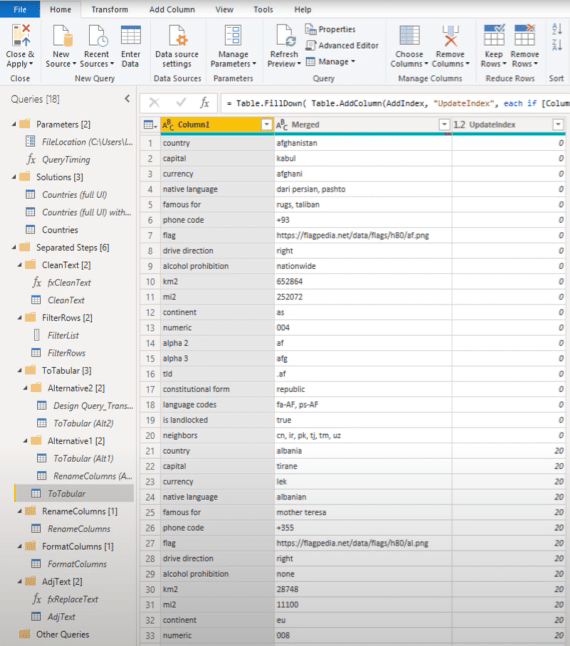
Task: Click the Remove Columns icon
Action: point(450,36)
